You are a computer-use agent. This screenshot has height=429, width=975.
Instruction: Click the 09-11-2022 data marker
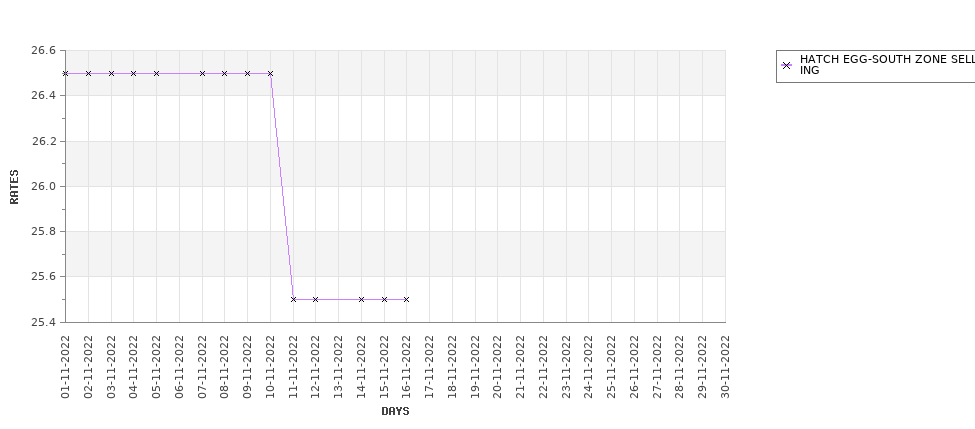point(247,73)
